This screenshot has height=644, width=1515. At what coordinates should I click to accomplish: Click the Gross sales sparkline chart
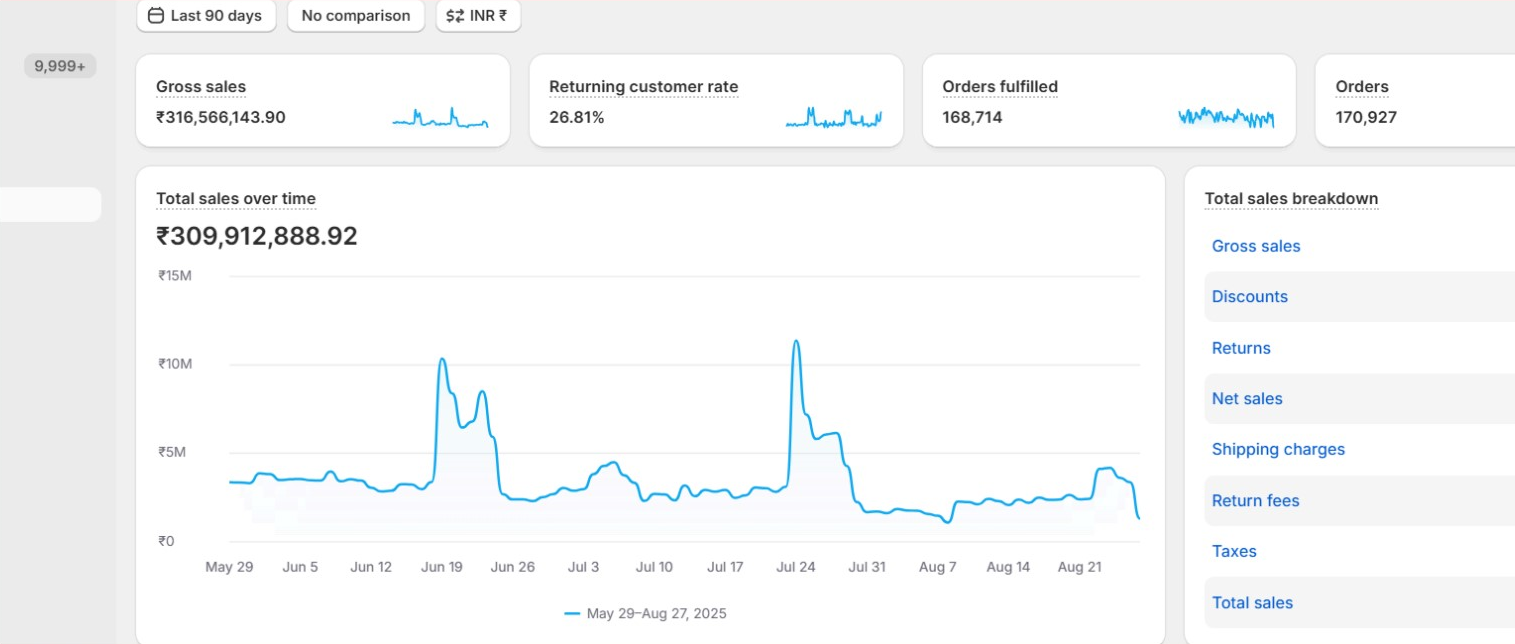(x=440, y=117)
